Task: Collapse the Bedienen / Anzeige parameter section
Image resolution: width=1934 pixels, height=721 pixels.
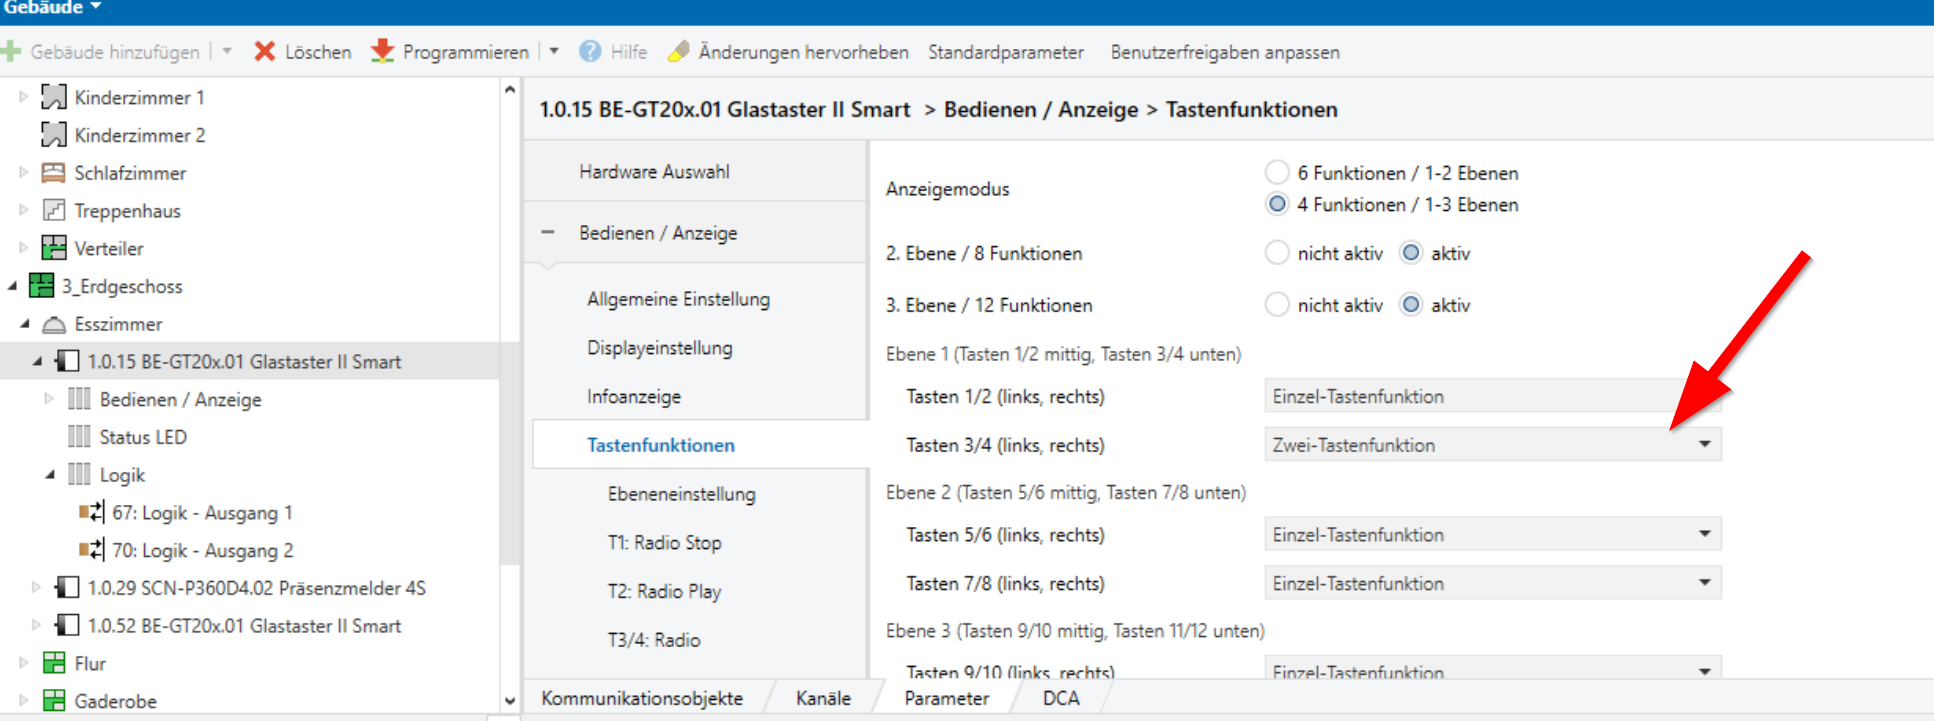Action: [548, 232]
